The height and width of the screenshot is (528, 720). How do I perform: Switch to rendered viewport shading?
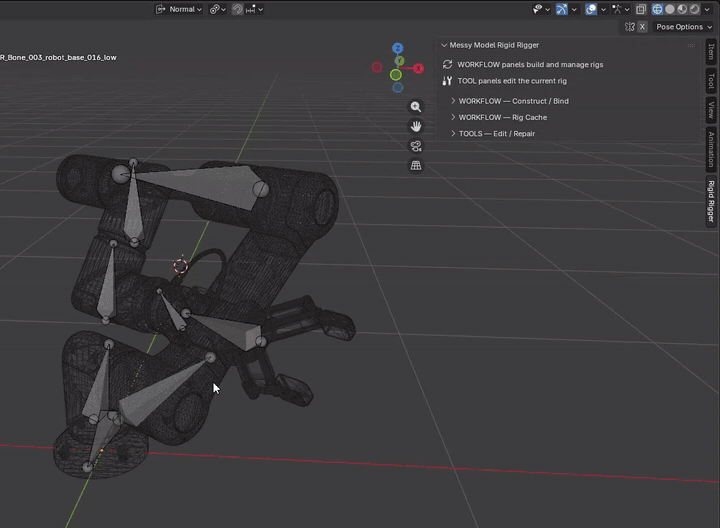695,9
